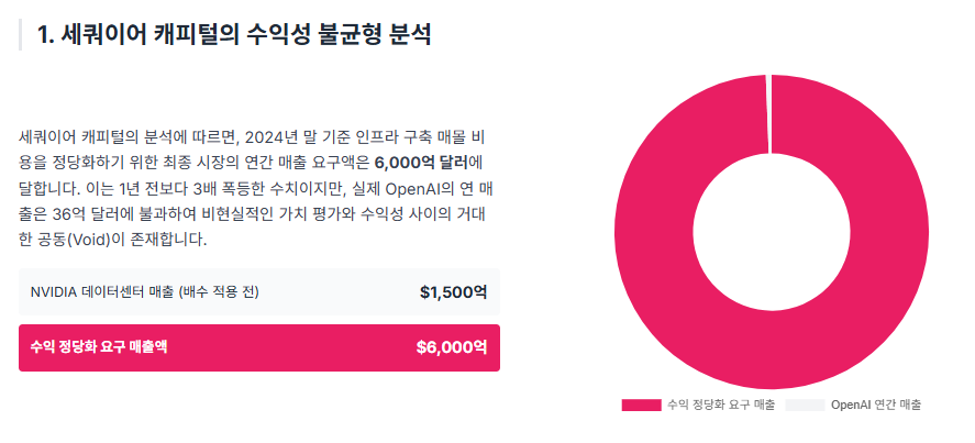The width and height of the screenshot is (975, 443).
Task: Click the 2024년 말 phrase in the paragraph
Action: (x=282, y=136)
